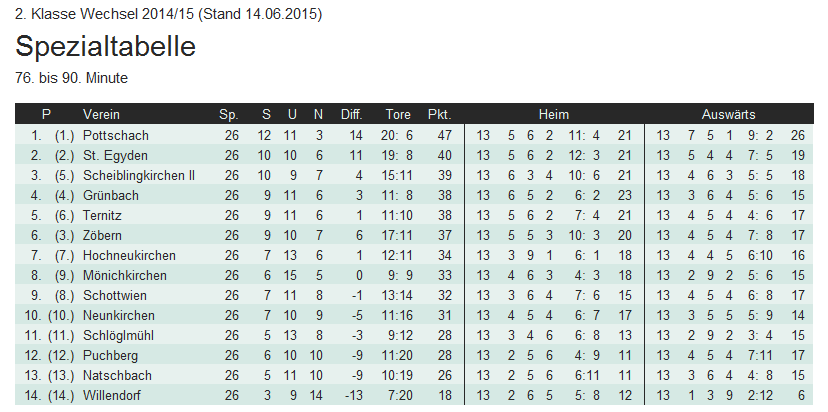The width and height of the screenshot is (828, 412).
Task: Select Scheiblingkirchen II in the table
Action: [138, 175]
